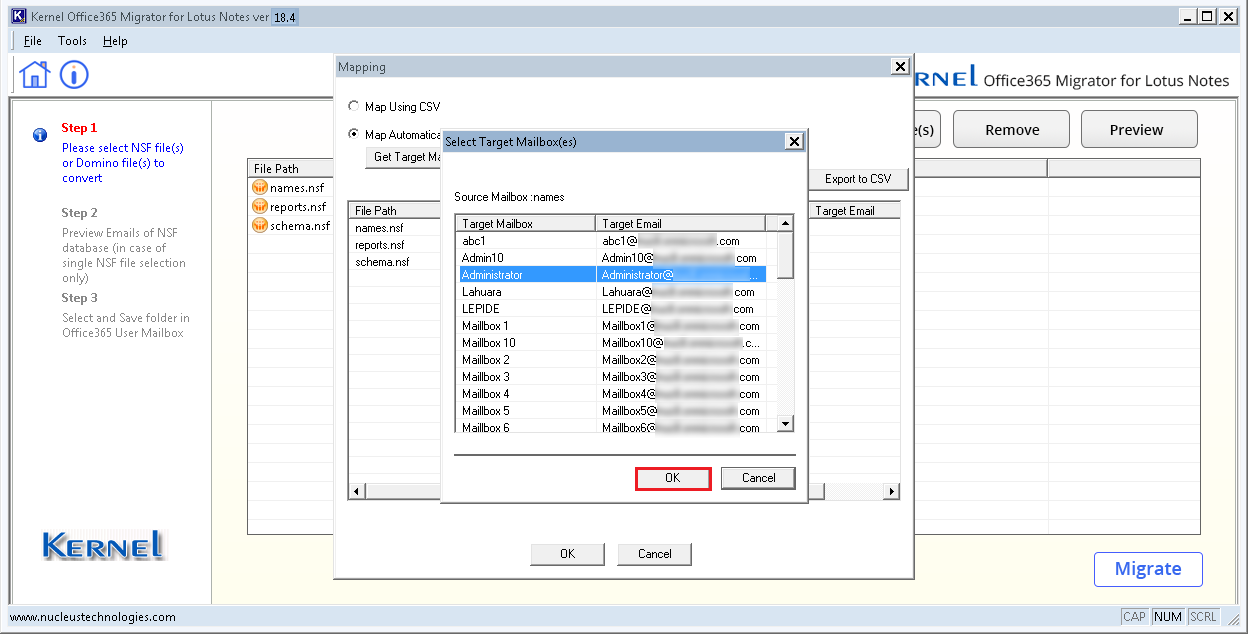Select the Mailbox 2 row
Image resolution: width=1248 pixels, height=634 pixels.
(613, 360)
